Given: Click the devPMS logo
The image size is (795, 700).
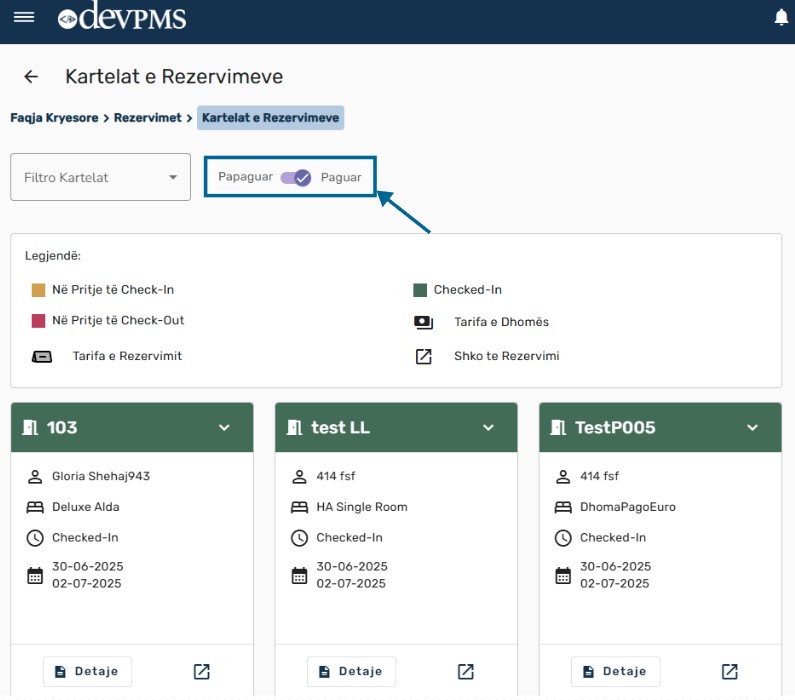Looking at the screenshot, I should [122, 18].
